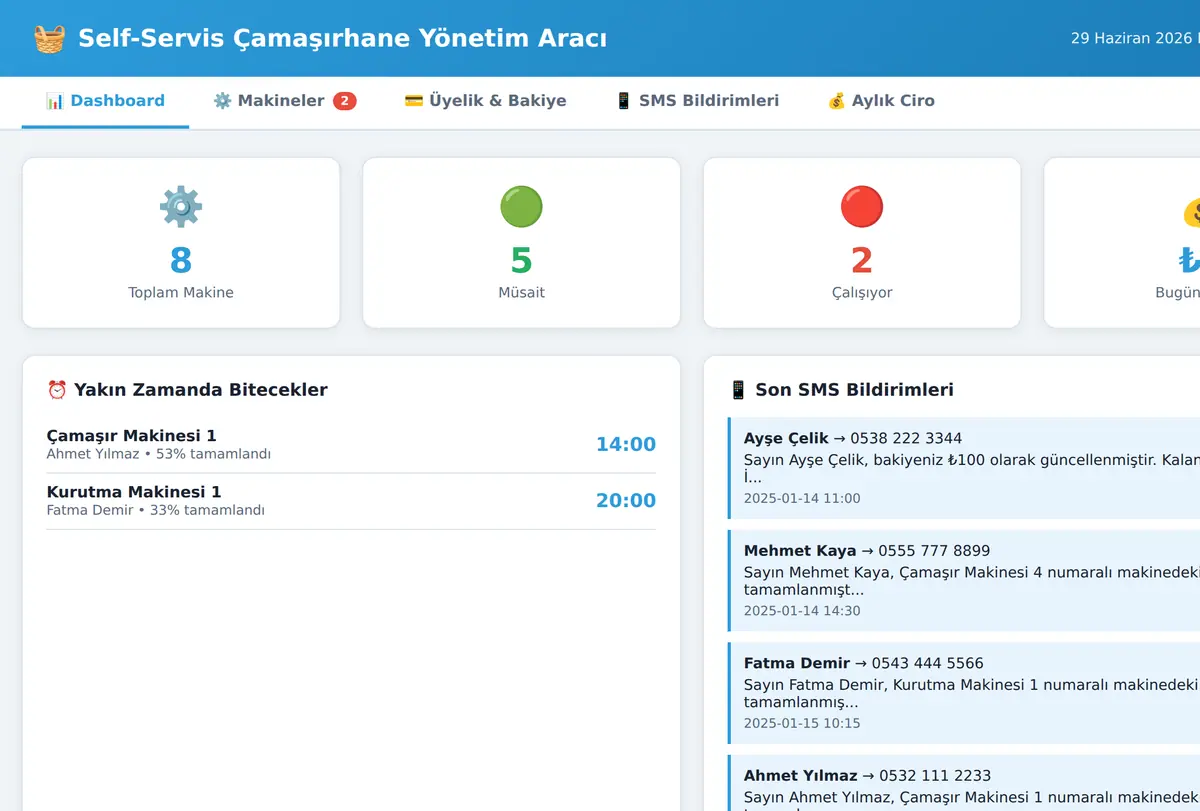The image size is (1200, 811).
Task: Open the Fatma Demir SMS notification
Action: point(965,693)
